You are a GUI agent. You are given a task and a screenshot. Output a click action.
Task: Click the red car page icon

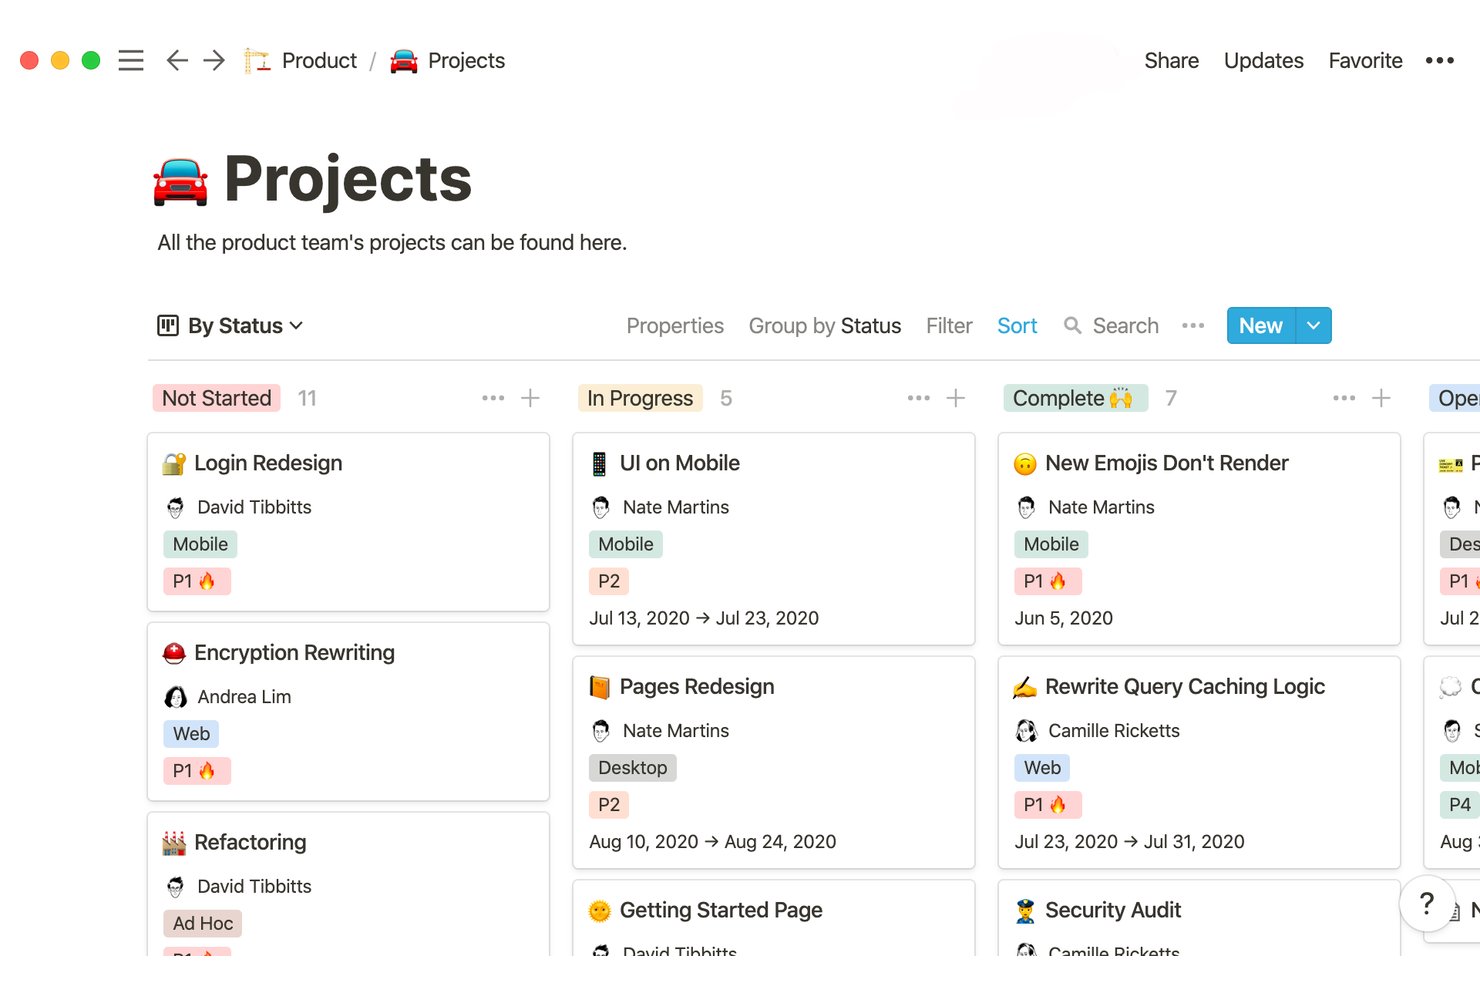[181, 182]
